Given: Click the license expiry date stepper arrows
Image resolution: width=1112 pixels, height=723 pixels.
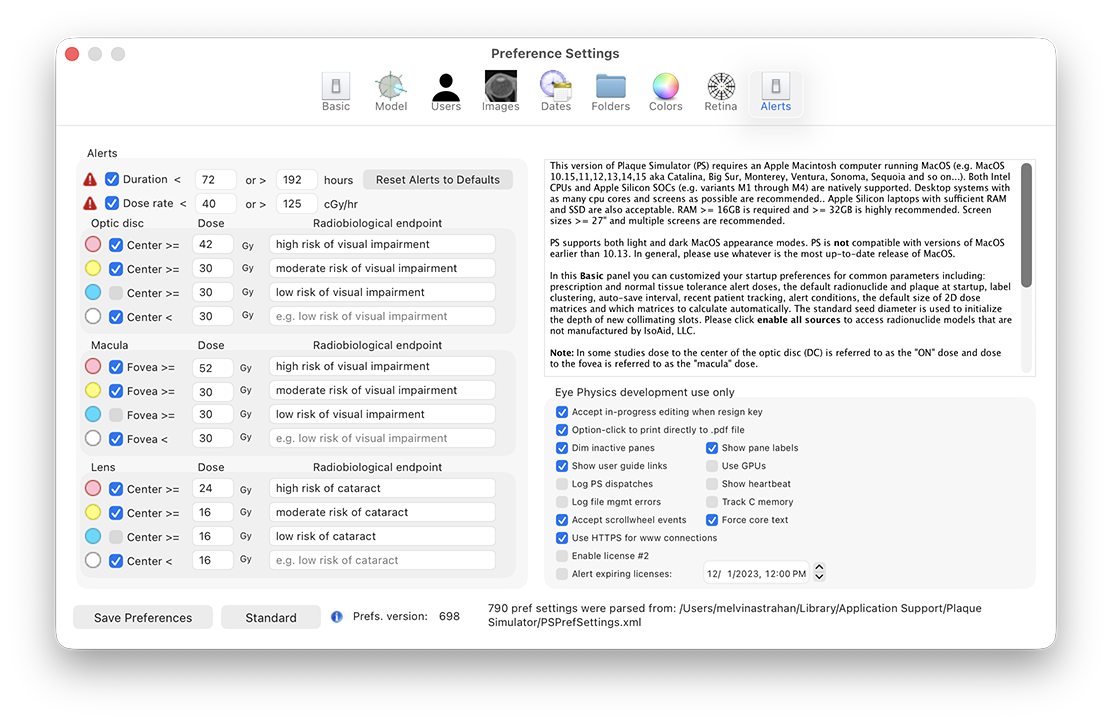Looking at the screenshot, I should pyautogui.click(x=820, y=572).
